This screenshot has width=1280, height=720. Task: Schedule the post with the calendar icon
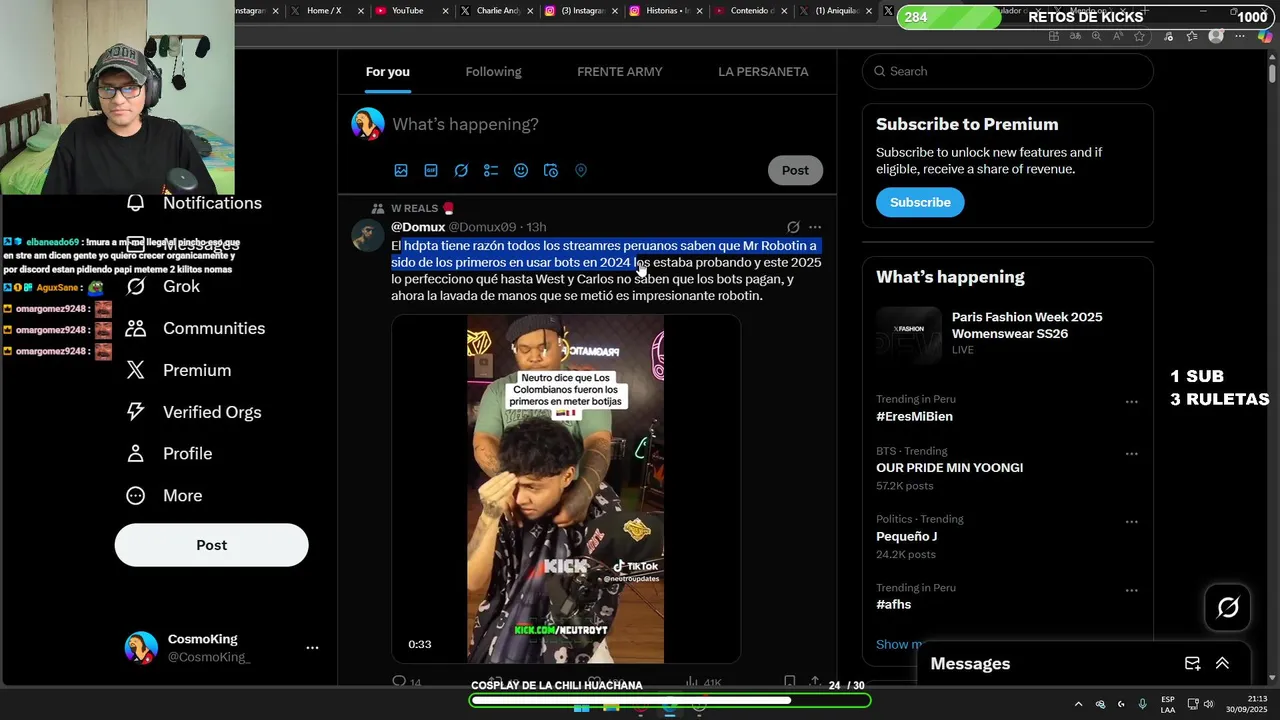(x=551, y=170)
